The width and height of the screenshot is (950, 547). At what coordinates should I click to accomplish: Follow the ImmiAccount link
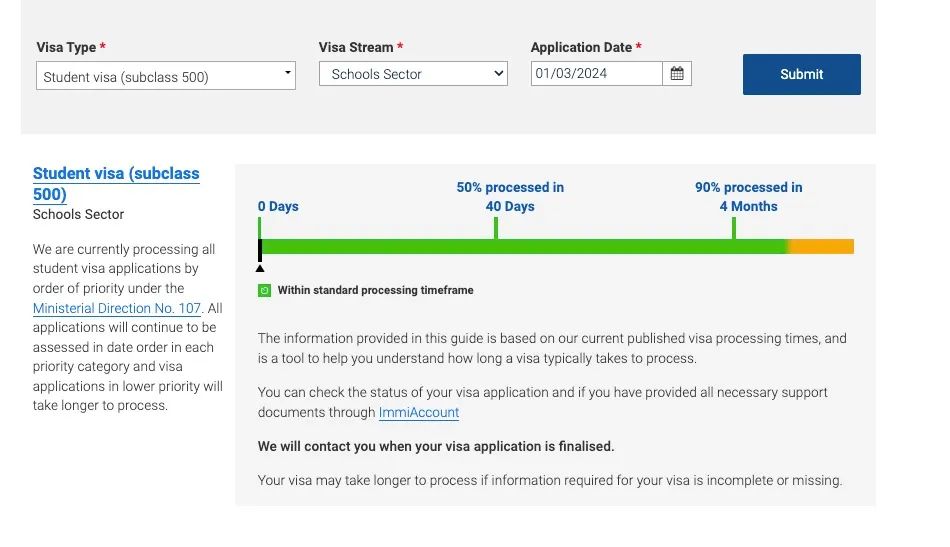(x=419, y=413)
